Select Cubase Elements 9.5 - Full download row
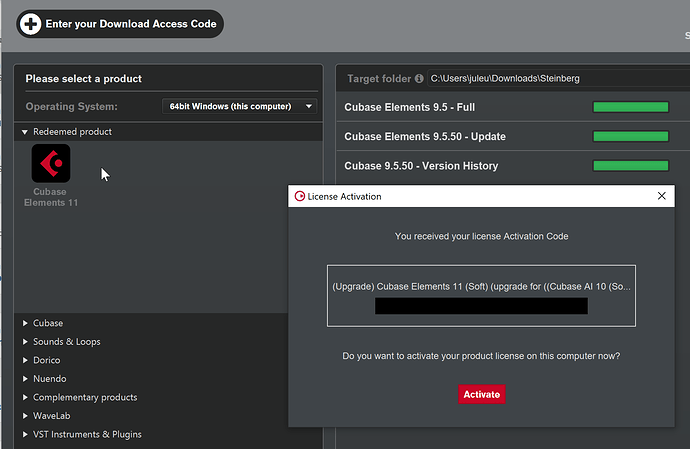 (513, 107)
